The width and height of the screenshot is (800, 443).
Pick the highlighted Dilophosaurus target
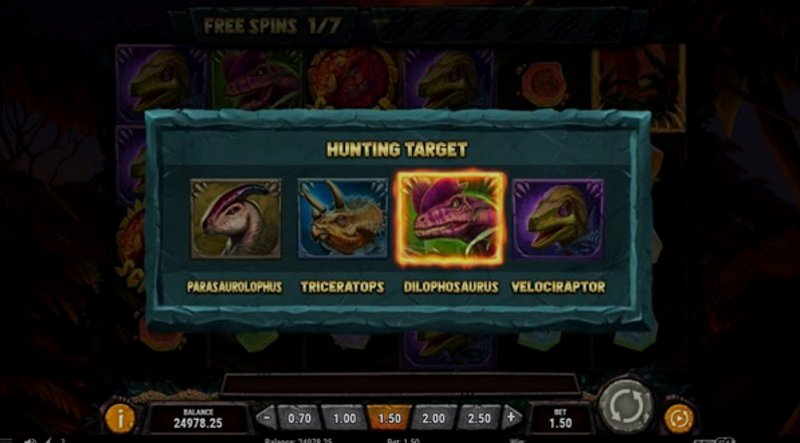tap(450, 218)
